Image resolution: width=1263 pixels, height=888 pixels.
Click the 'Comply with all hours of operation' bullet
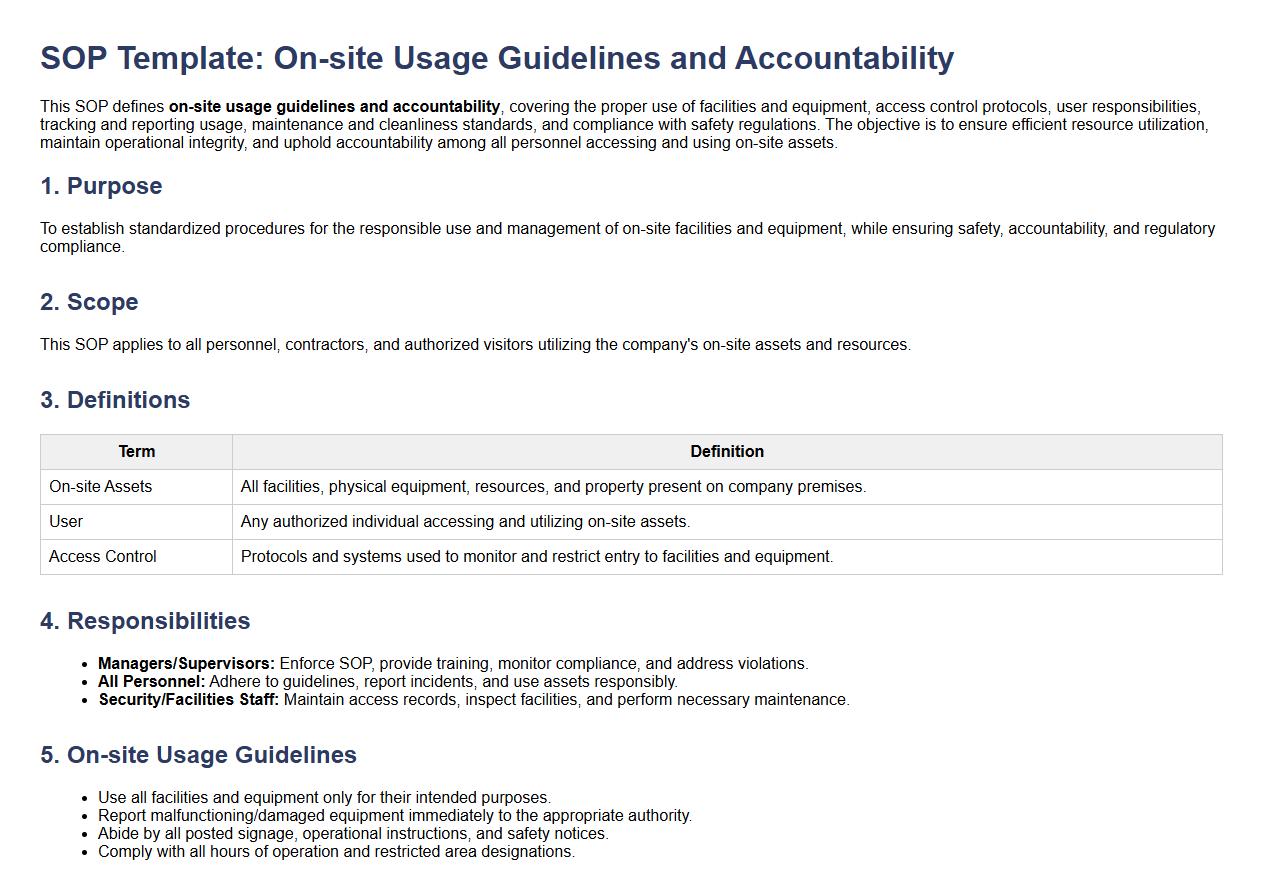pos(336,852)
